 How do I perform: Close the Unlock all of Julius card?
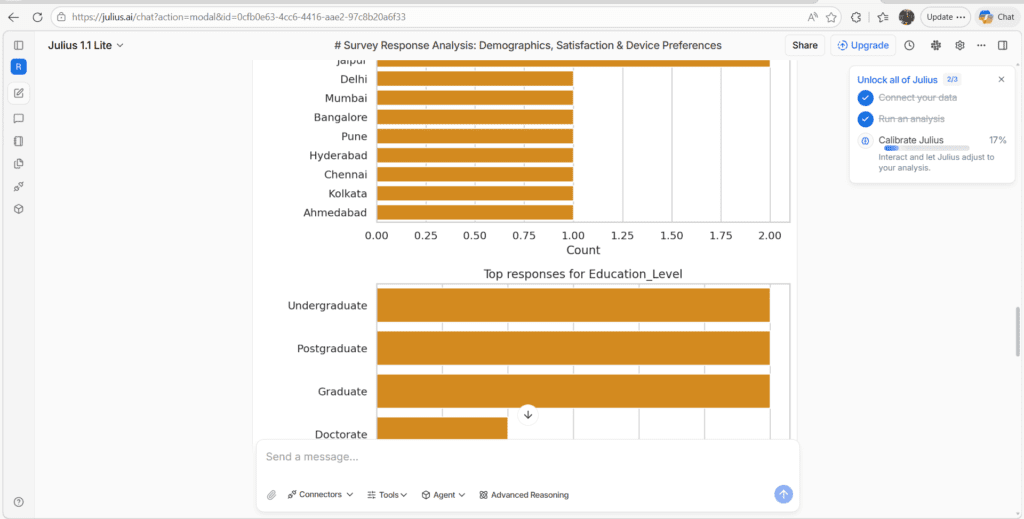point(1001,79)
